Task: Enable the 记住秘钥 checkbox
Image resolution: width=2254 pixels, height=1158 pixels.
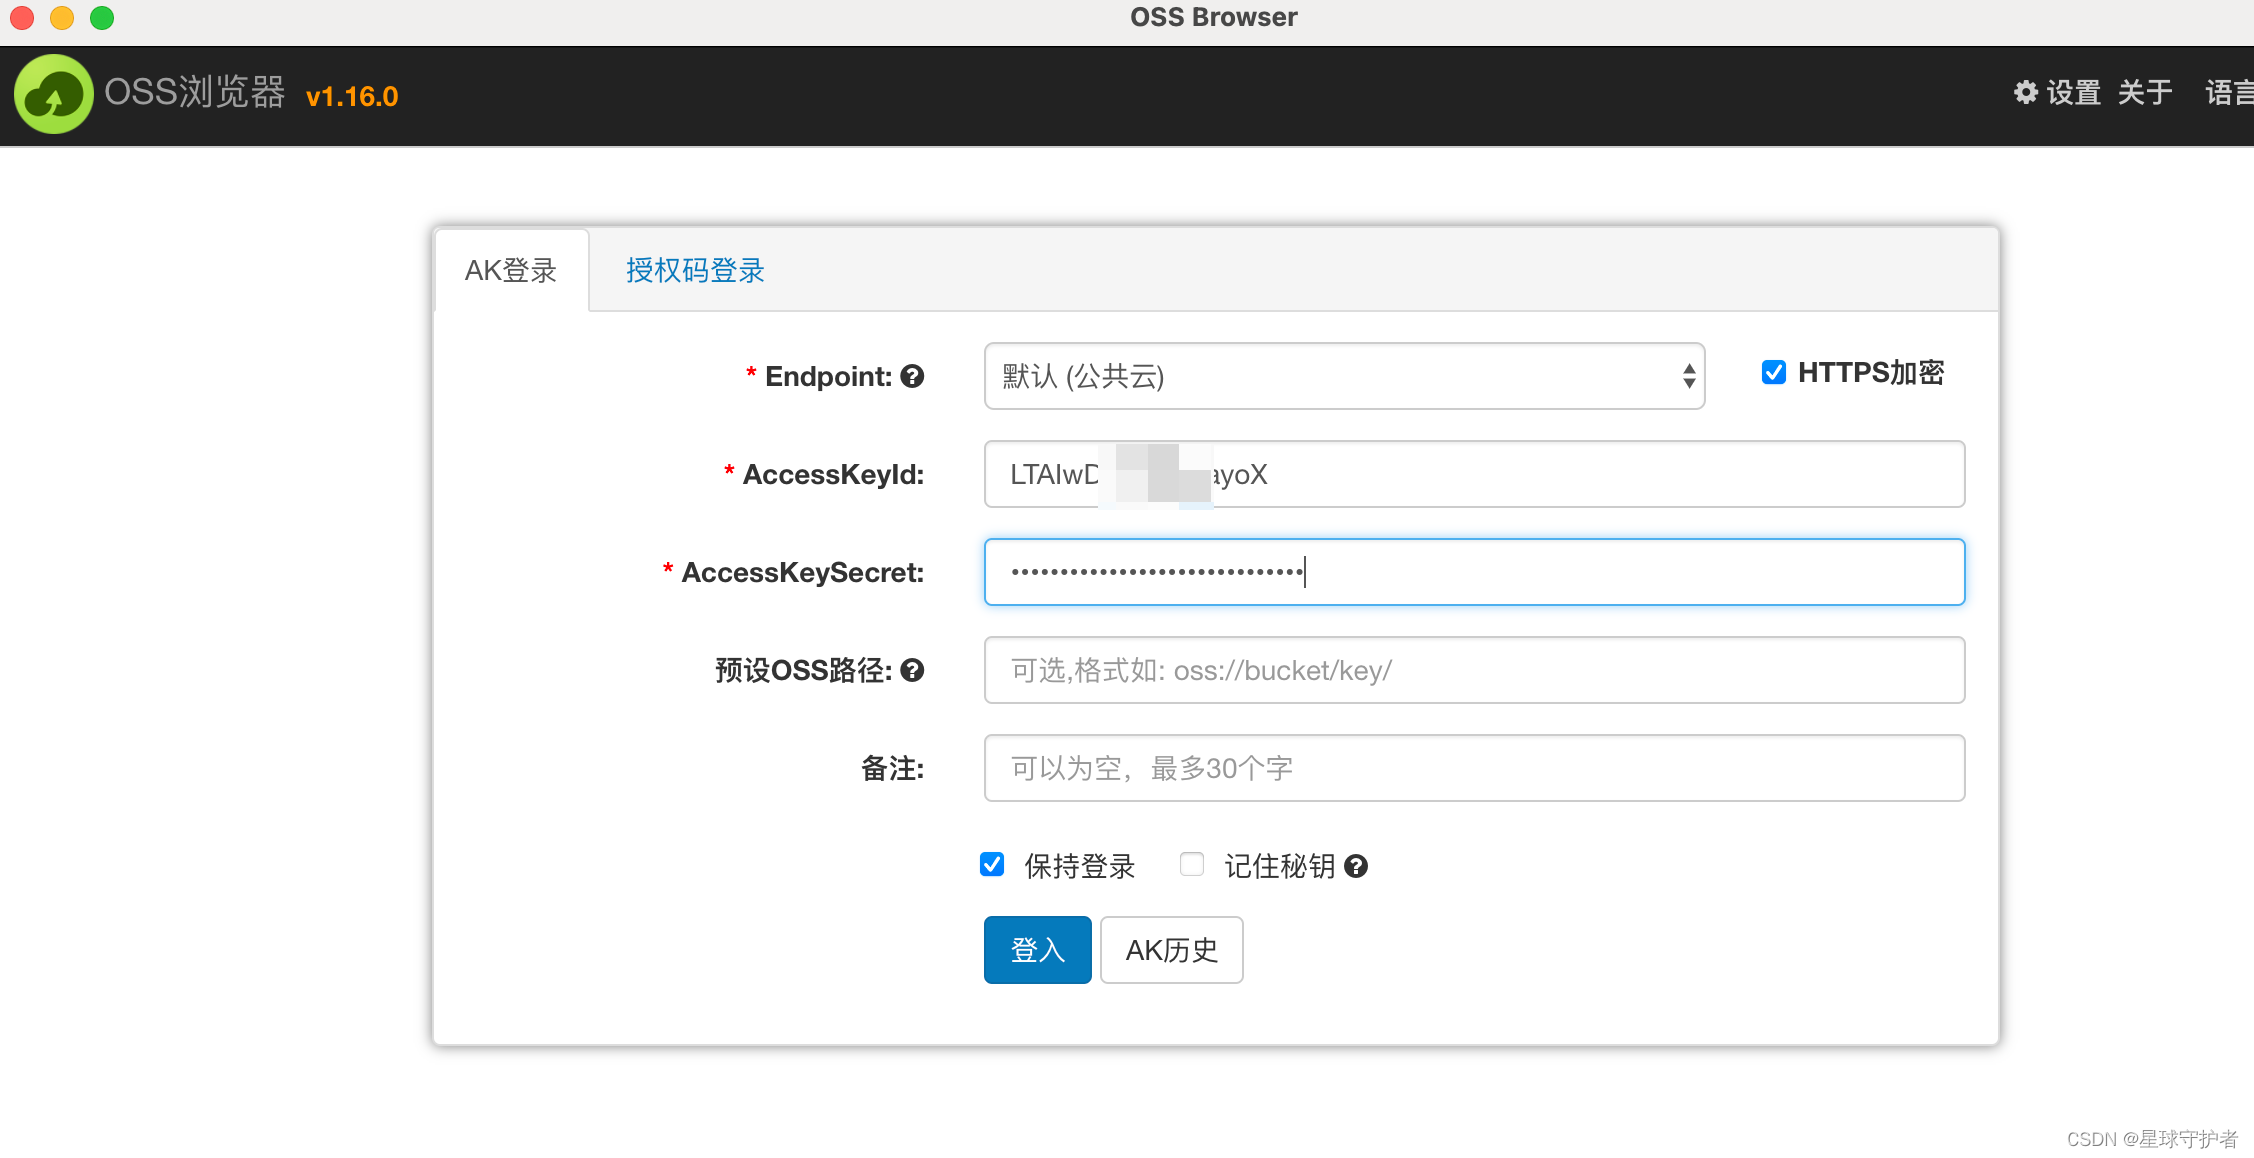Action: click(x=1191, y=865)
